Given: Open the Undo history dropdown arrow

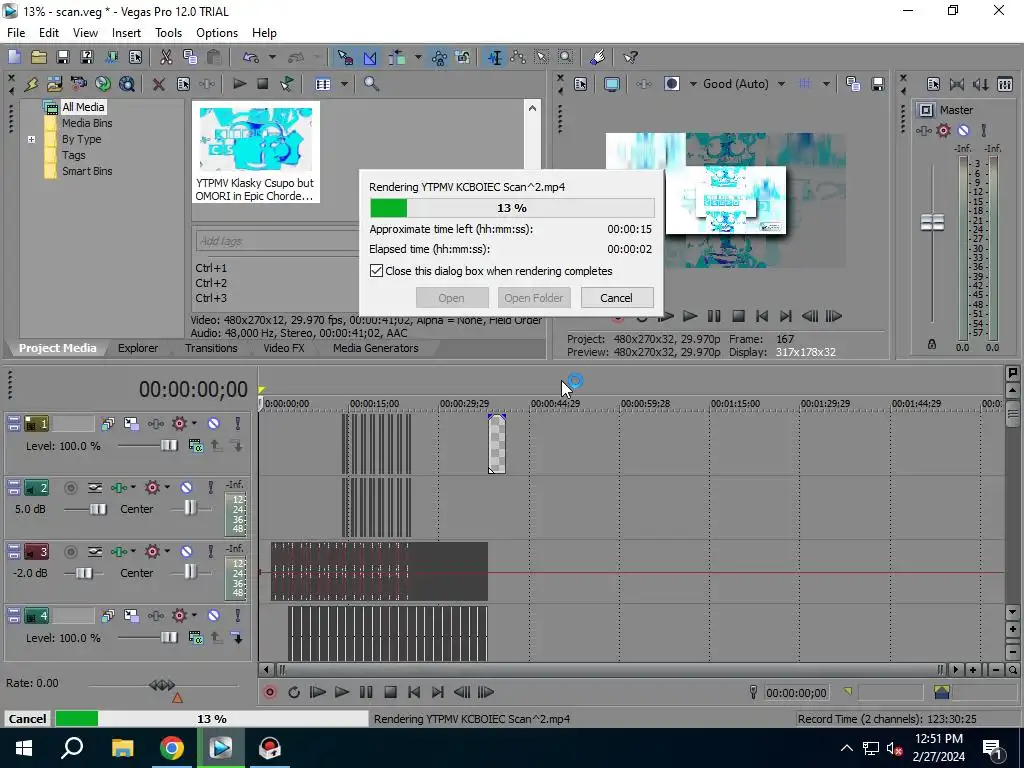Looking at the screenshot, I should (x=272, y=57).
